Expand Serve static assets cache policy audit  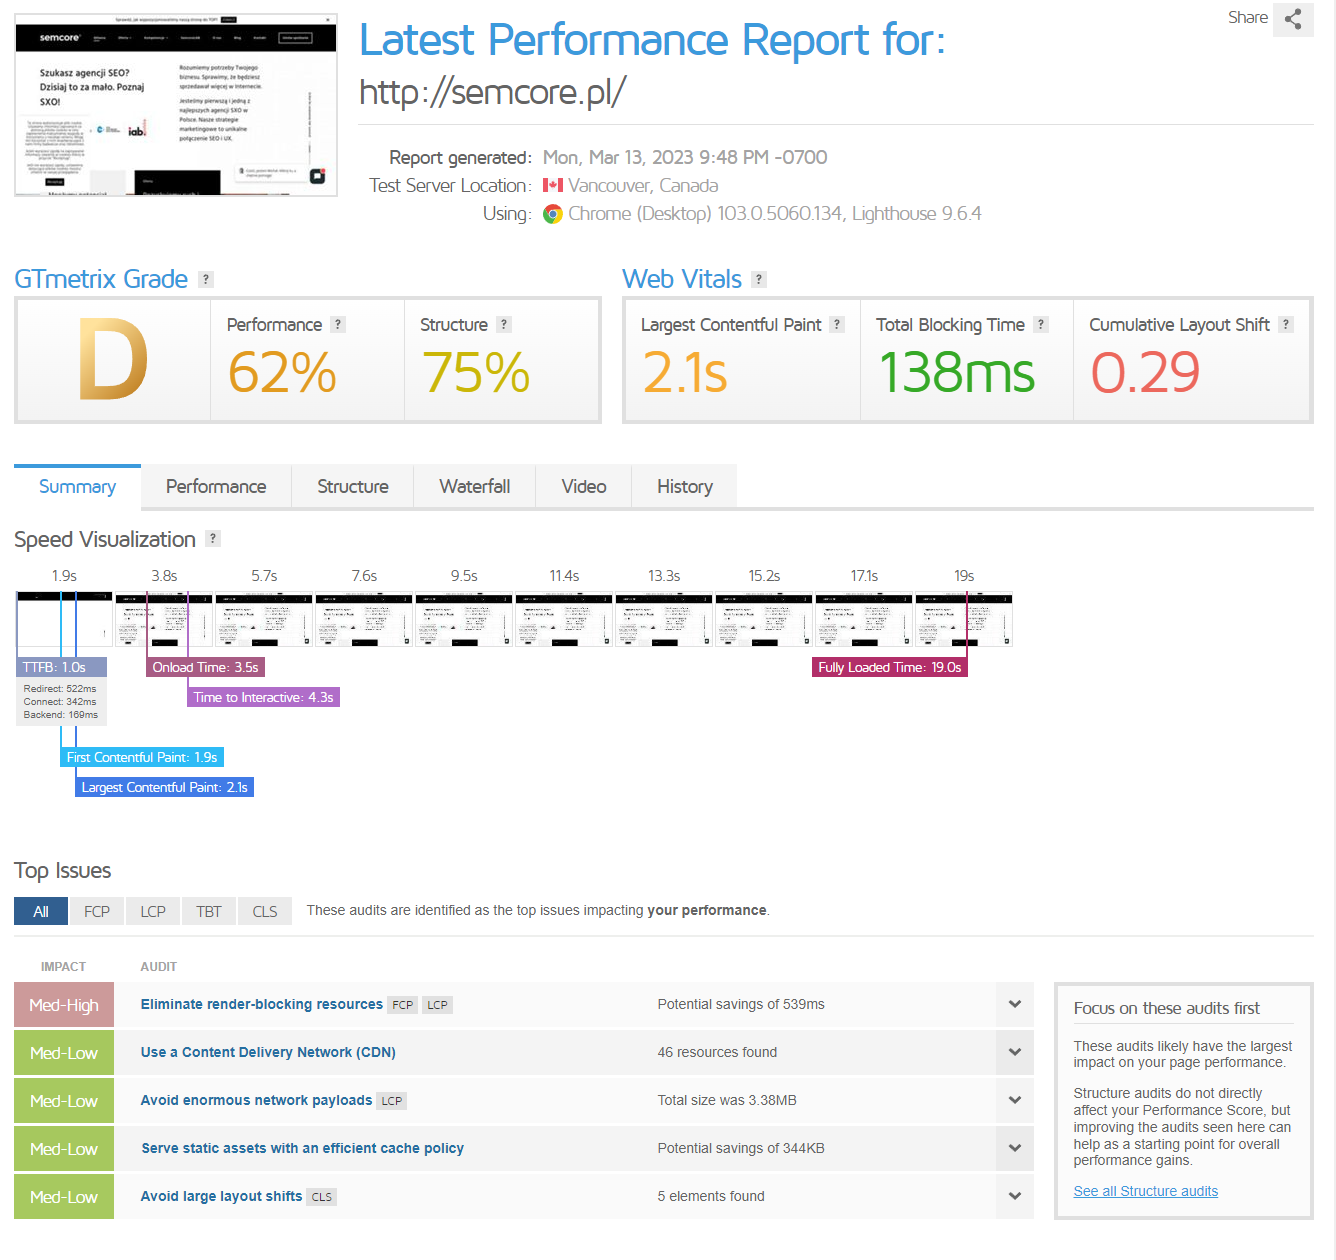(1015, 1149)
